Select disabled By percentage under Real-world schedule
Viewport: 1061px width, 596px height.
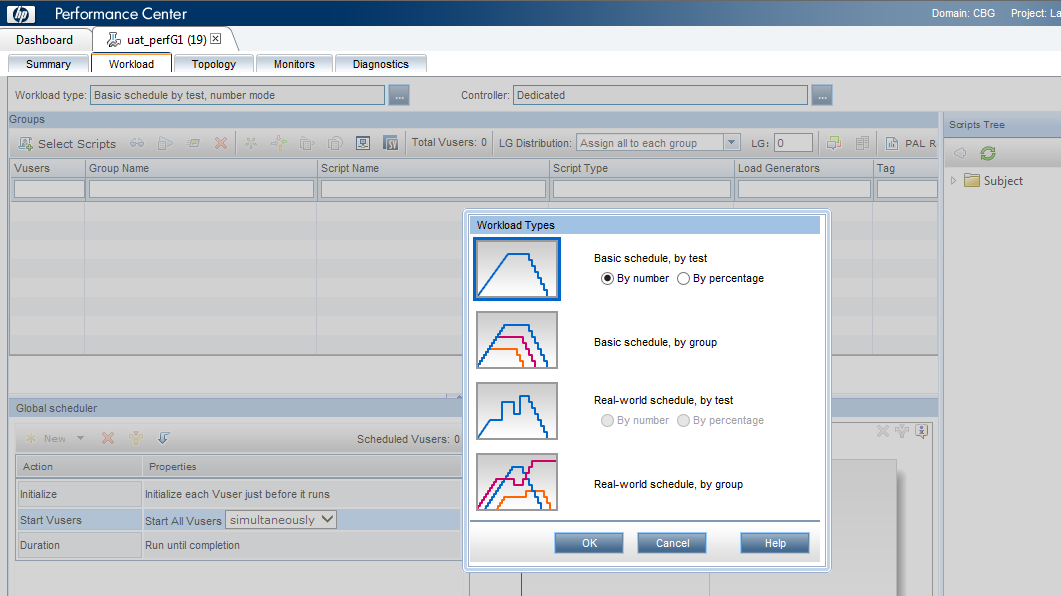pyautogui.click(x=683, y=420)
